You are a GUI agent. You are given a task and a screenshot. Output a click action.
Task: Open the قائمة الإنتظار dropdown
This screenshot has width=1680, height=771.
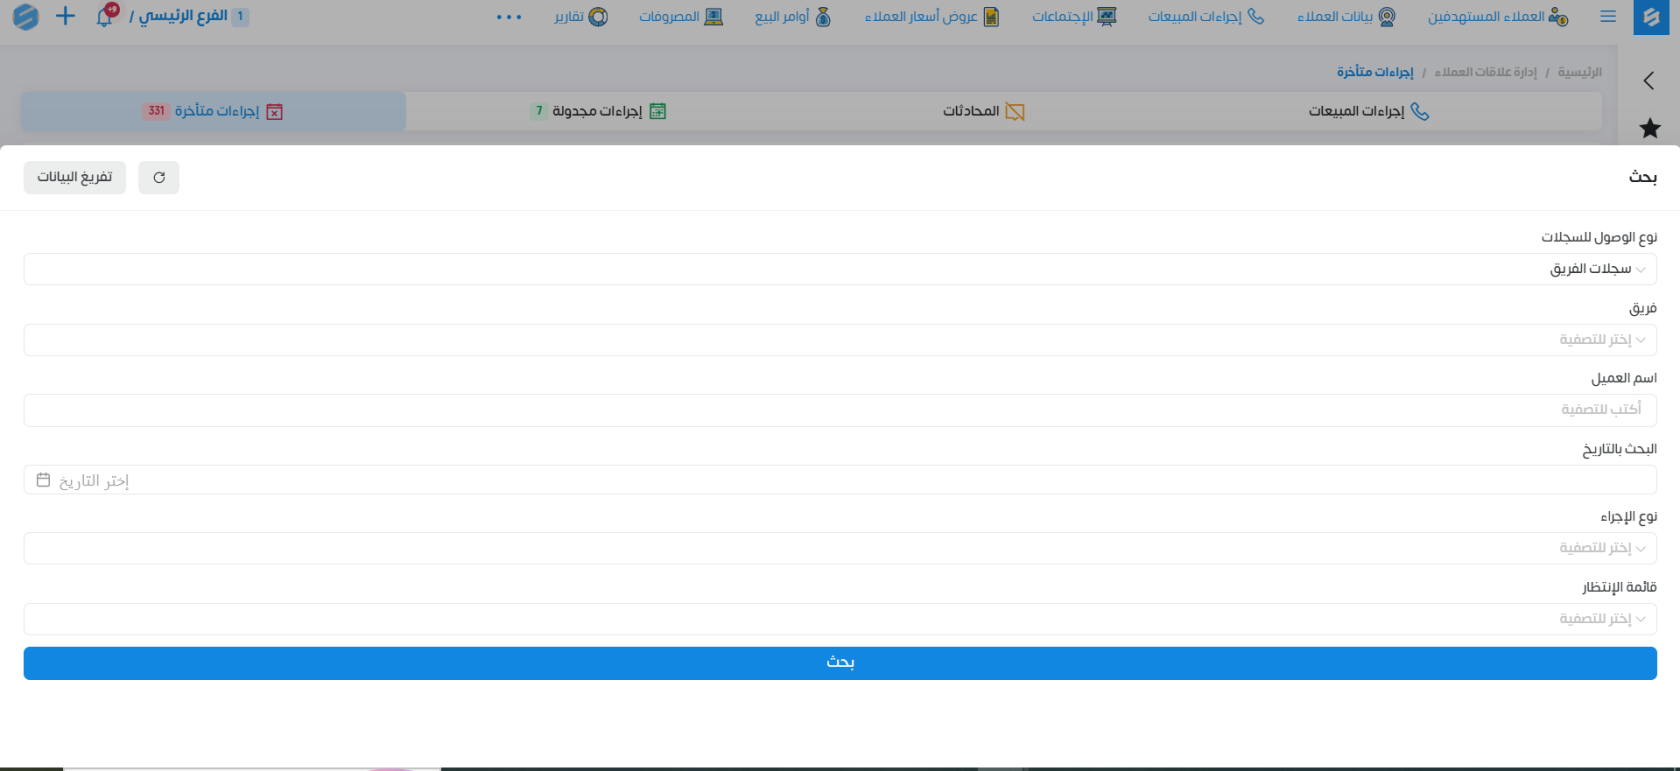click(x=840, y=619)
